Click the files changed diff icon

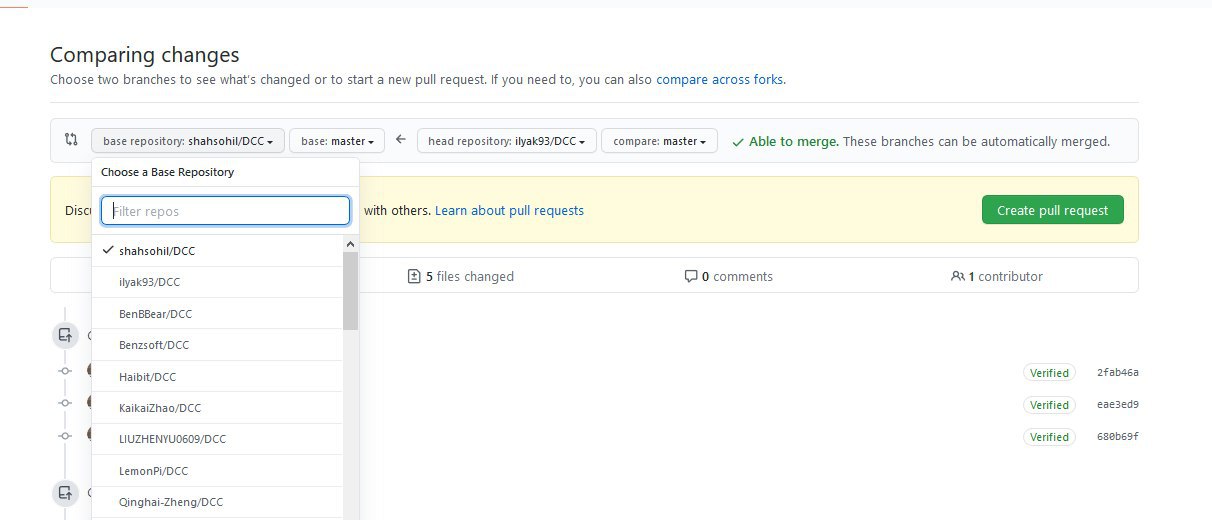[x=414, y=276]
